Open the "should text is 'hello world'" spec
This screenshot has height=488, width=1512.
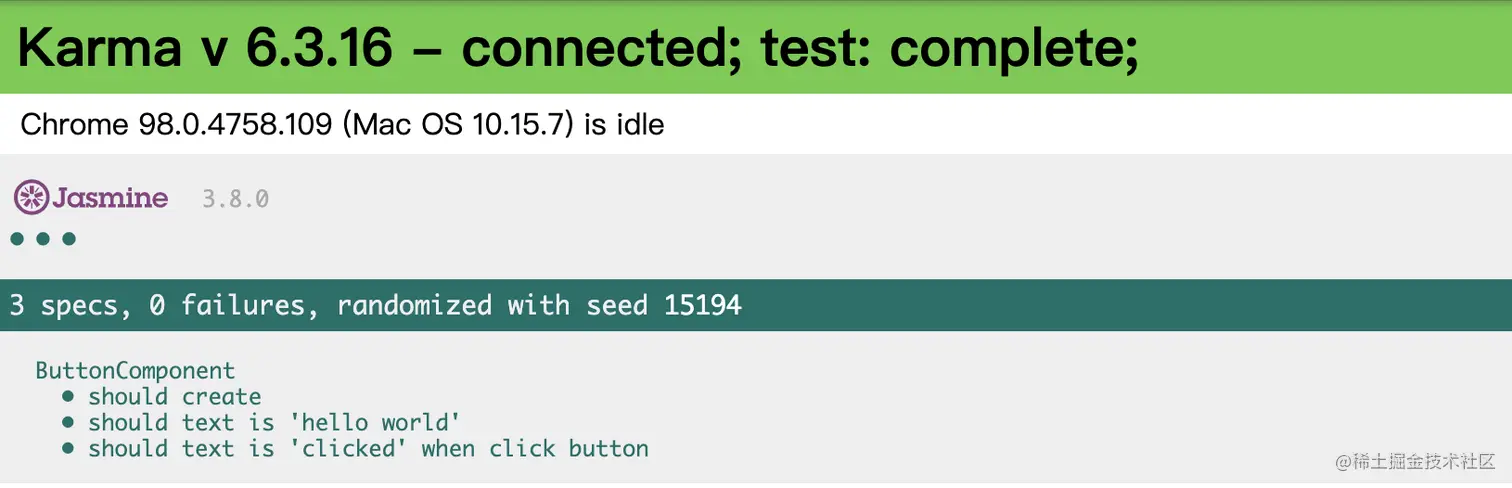coord(274,423)
